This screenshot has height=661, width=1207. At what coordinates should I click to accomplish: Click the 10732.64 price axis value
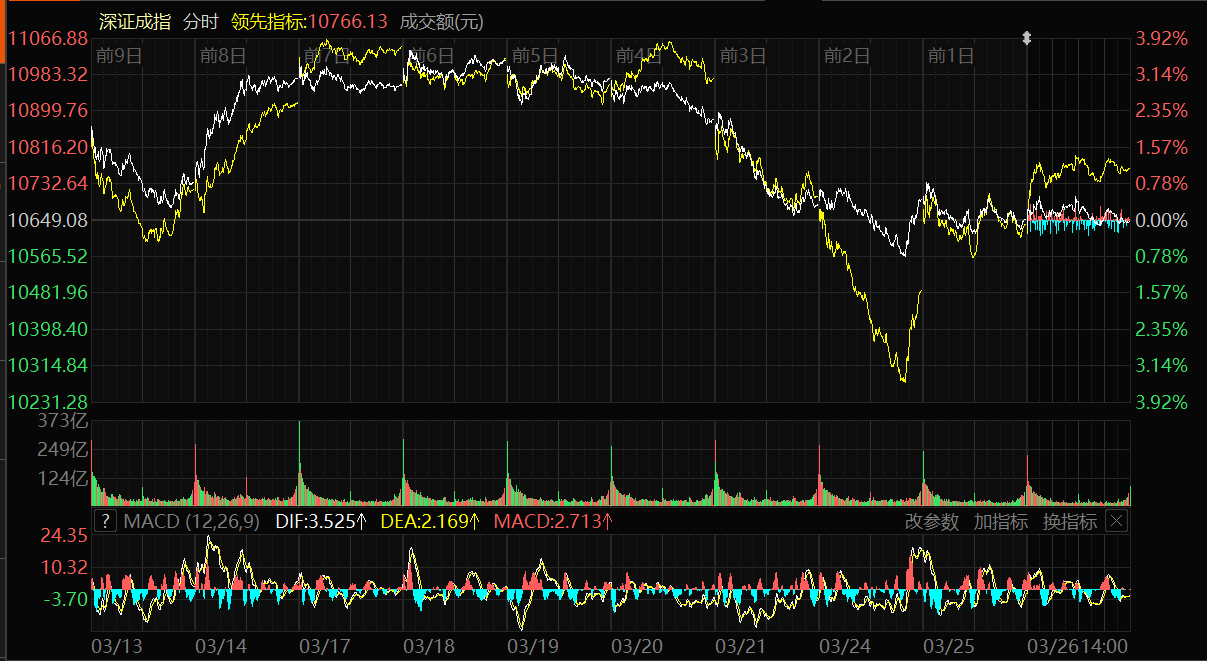tap(49, 183)
